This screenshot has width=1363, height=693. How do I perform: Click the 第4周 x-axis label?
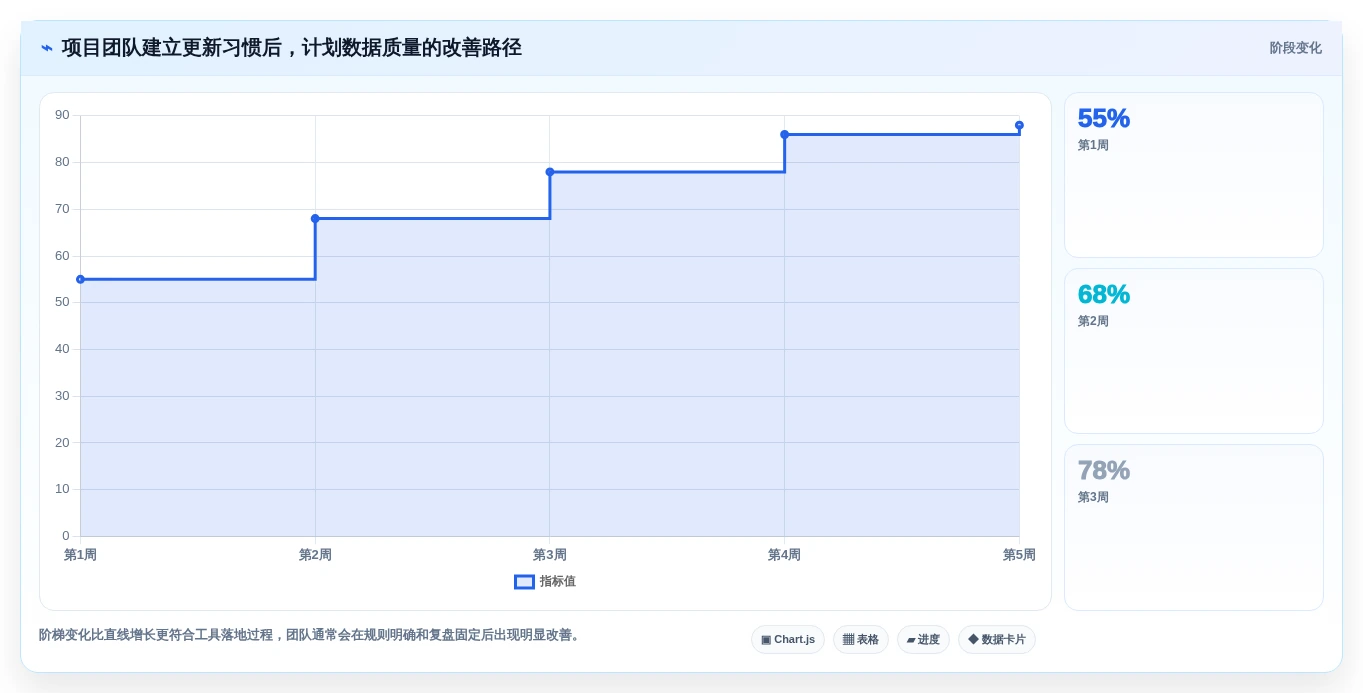[784, 555]
